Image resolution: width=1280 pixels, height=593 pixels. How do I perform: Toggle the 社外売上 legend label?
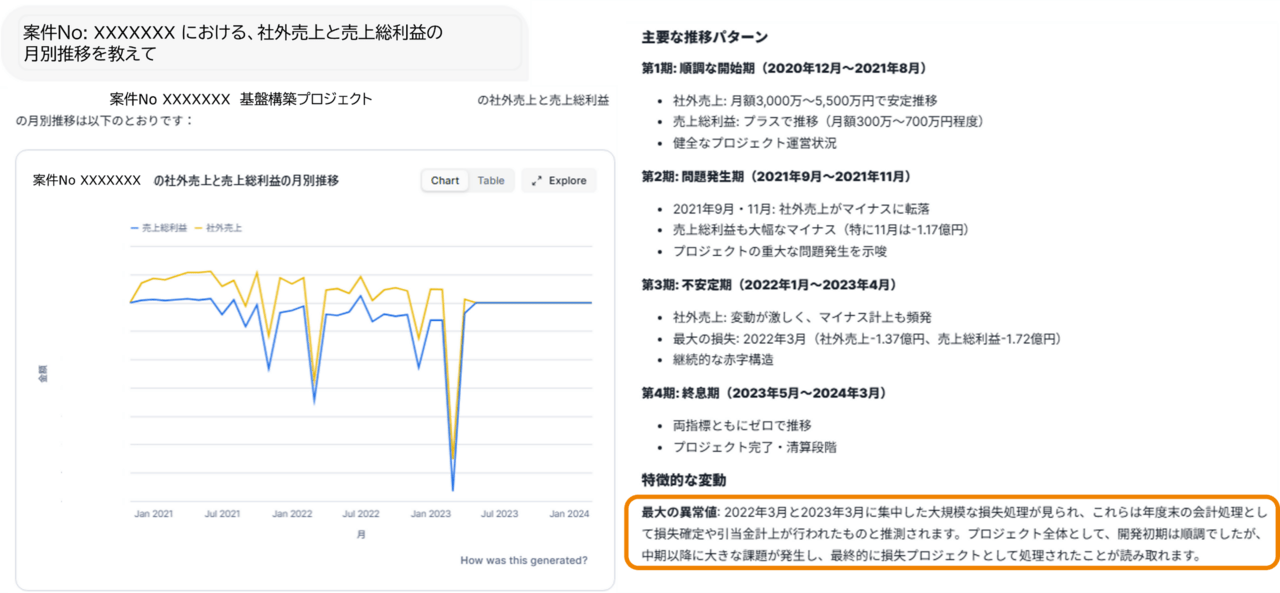coord(224,228)
